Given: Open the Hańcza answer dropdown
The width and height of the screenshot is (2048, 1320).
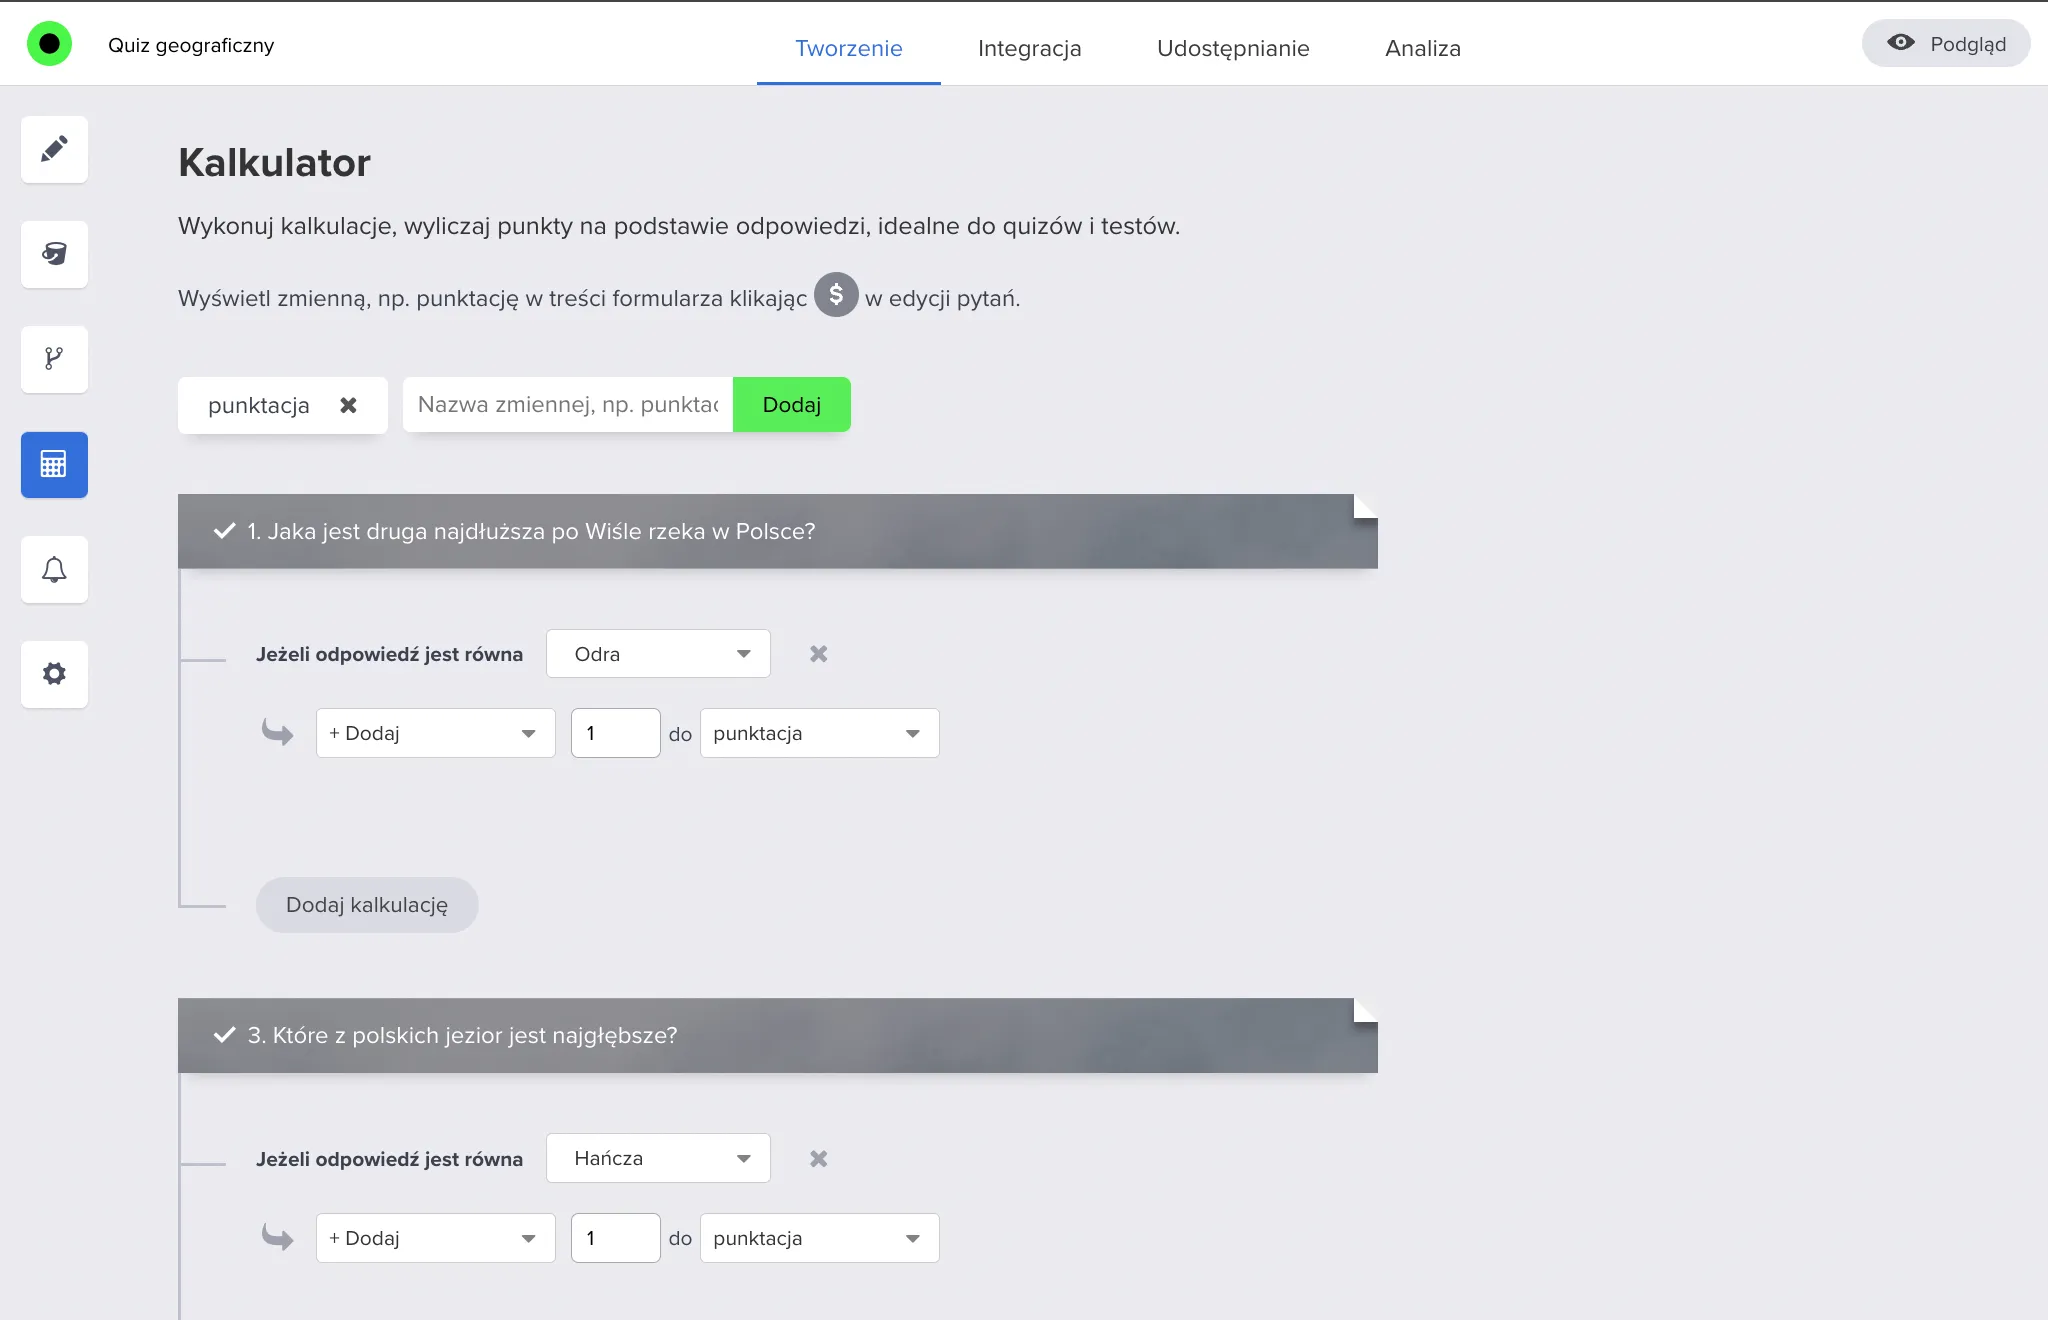Looking at the screenshot, I should pyautogui.click(x=658, y=1158).
